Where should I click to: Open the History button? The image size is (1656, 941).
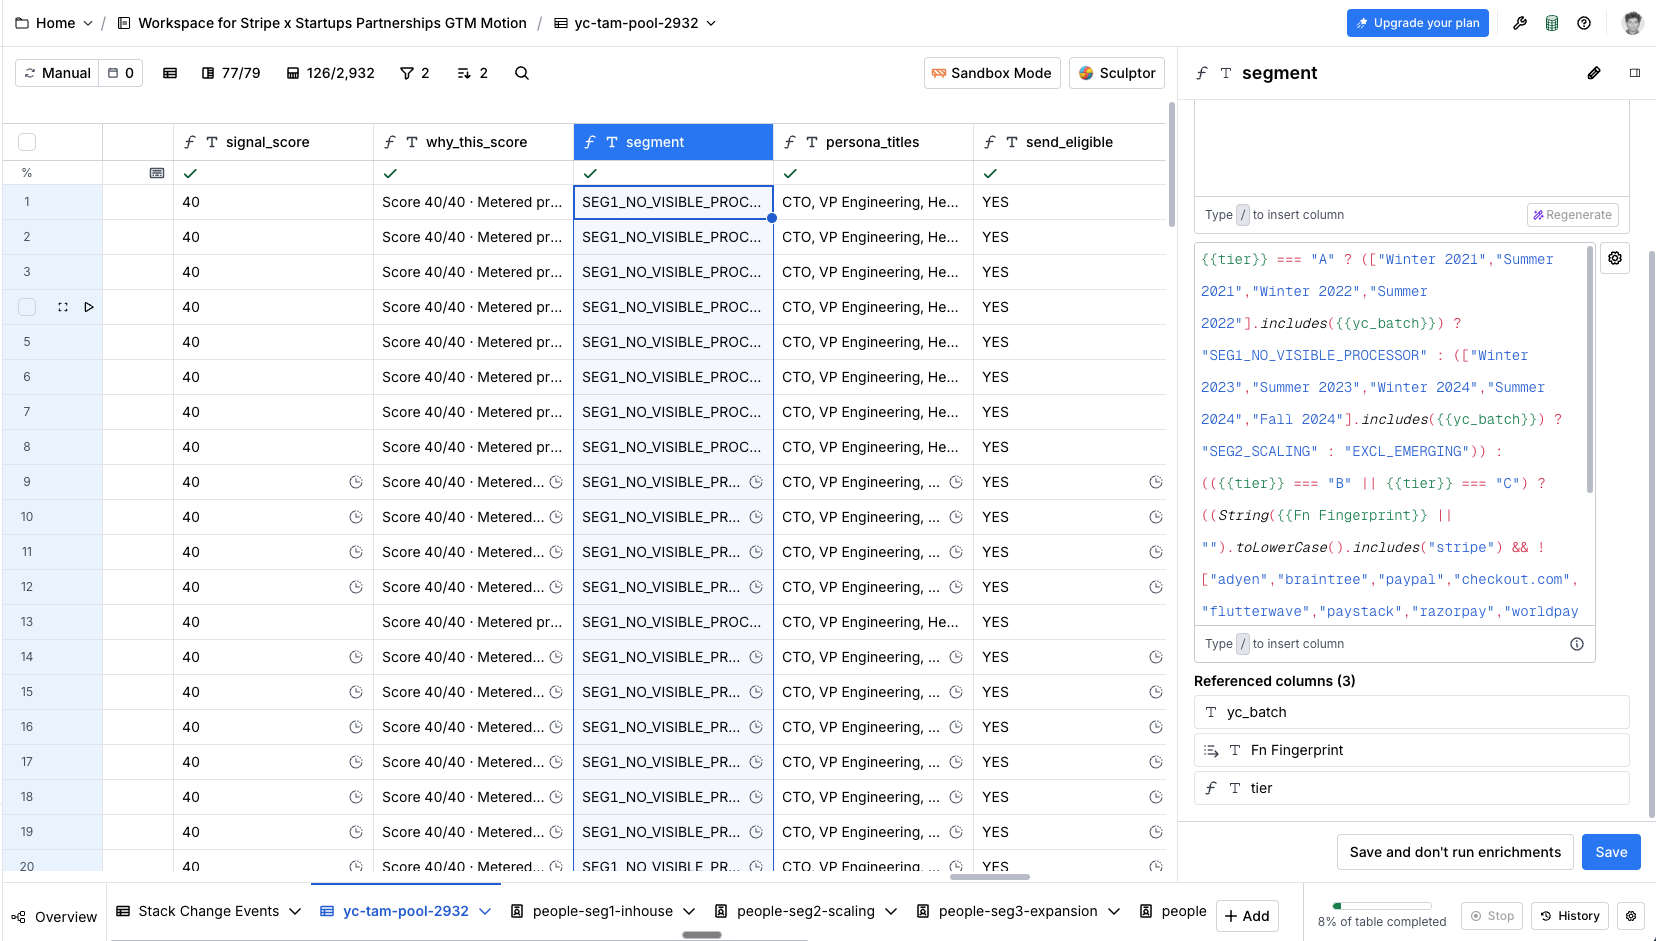[x=1570, y=916]
